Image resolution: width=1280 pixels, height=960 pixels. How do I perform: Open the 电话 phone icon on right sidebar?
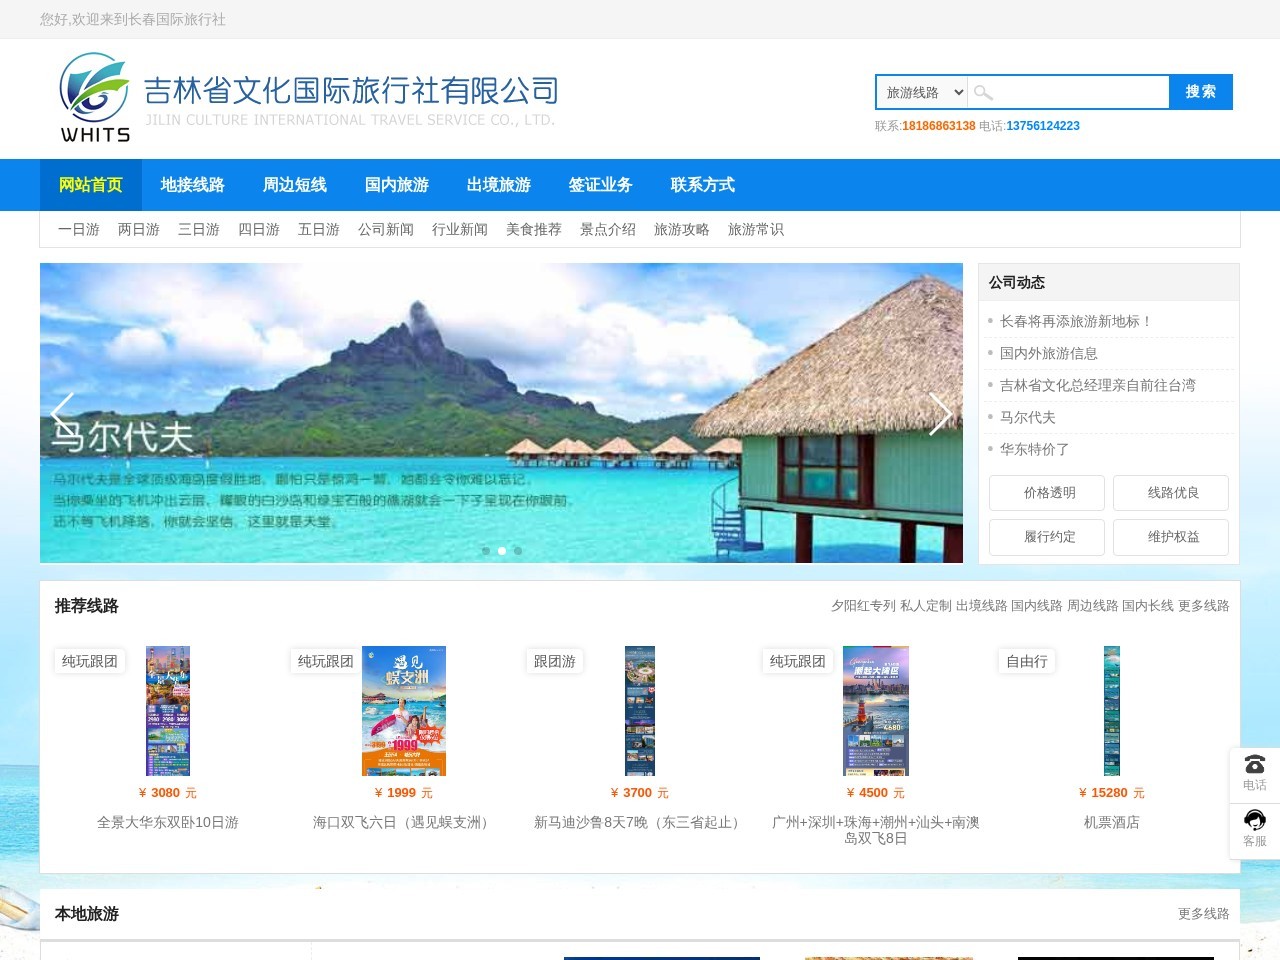1255,770
